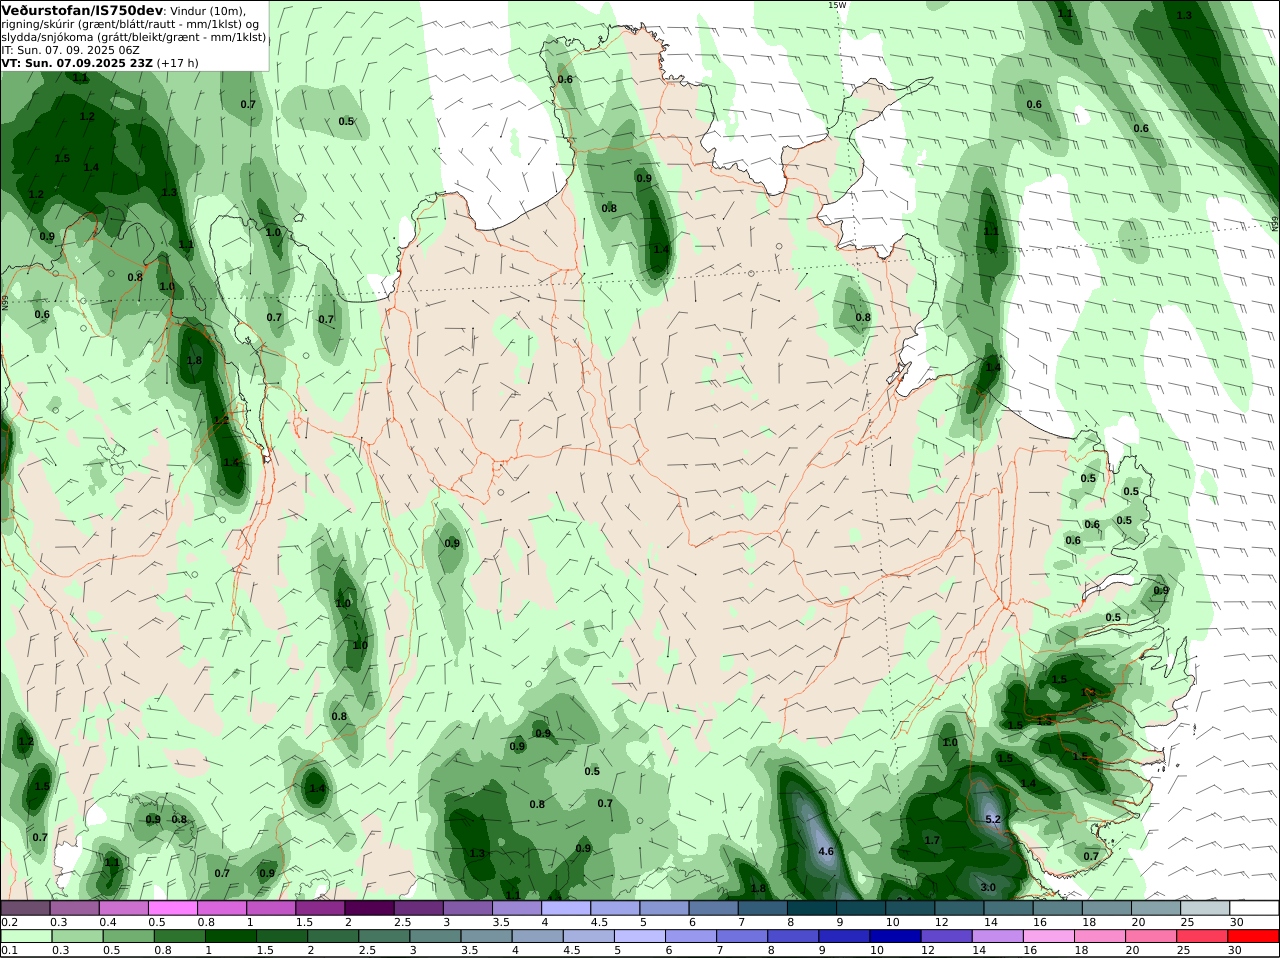Click the 1.7 precipitation value on the map
Viewport: 1280px width, 958px height.
click(932, 840)
